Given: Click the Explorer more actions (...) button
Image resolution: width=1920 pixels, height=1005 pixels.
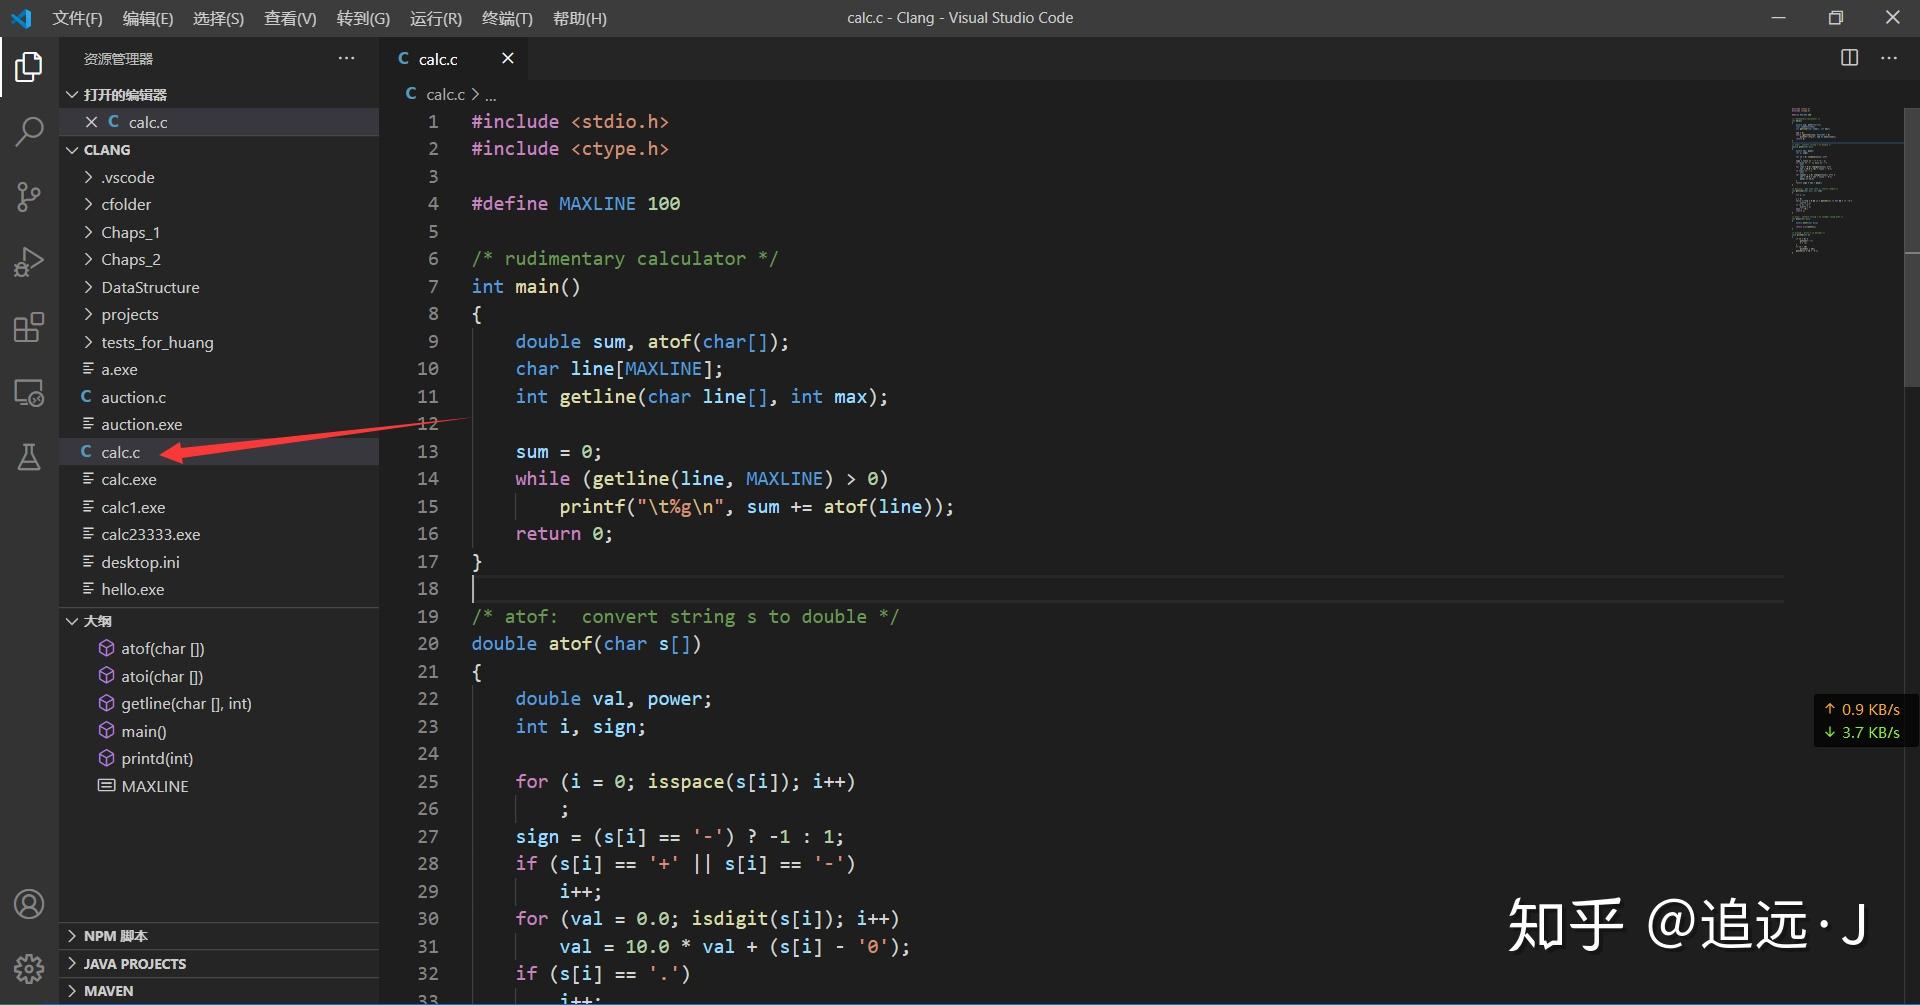Looking at the screenshot, I should point(346,58).
